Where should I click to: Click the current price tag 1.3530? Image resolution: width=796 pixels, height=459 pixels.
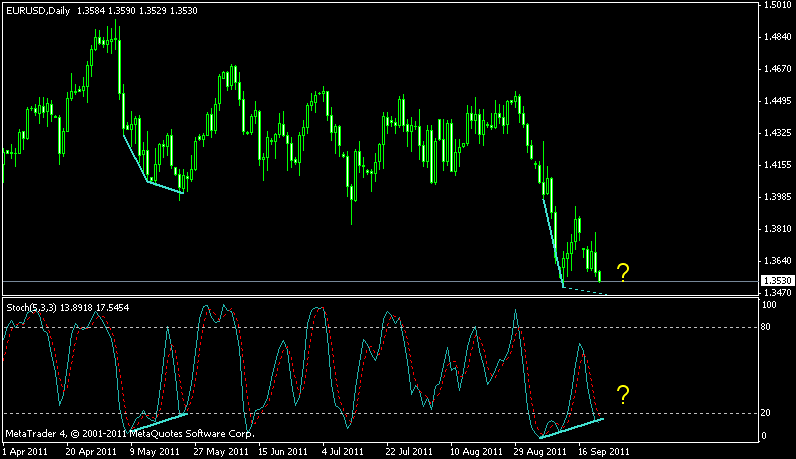(777, 281)
